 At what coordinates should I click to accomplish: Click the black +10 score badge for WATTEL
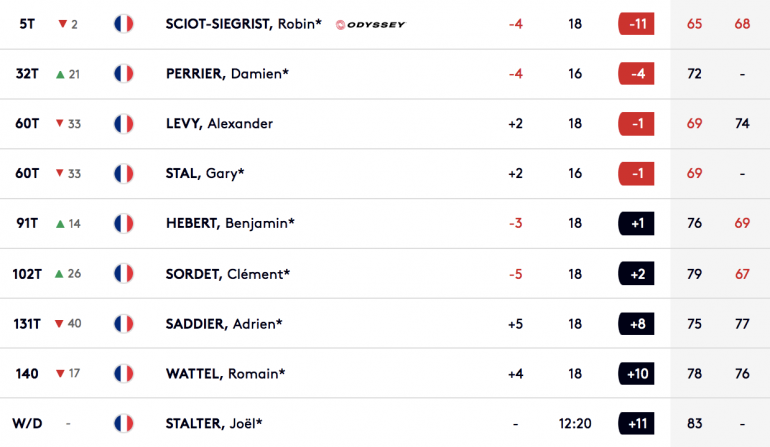coord(636,374)
